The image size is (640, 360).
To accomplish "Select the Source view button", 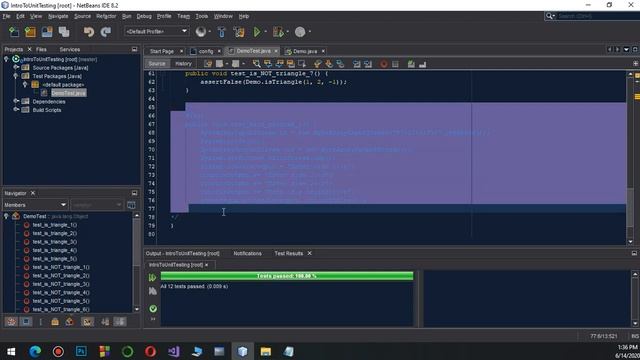I will [157, 64].
